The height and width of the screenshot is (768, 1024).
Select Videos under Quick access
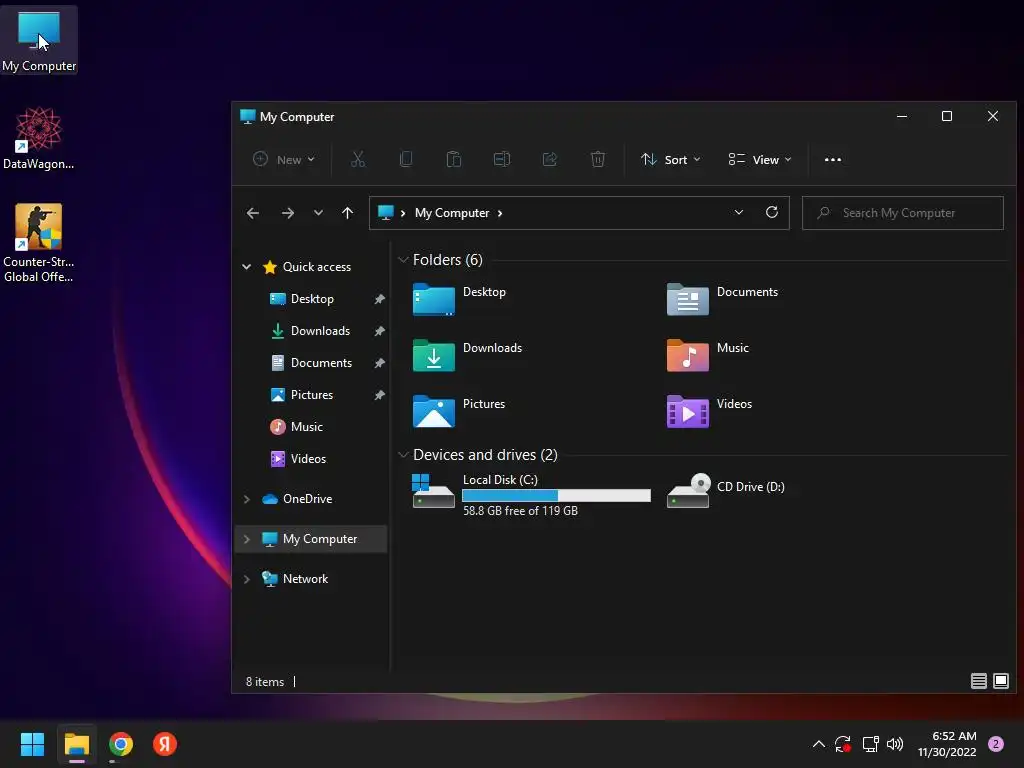coord(308,458)
